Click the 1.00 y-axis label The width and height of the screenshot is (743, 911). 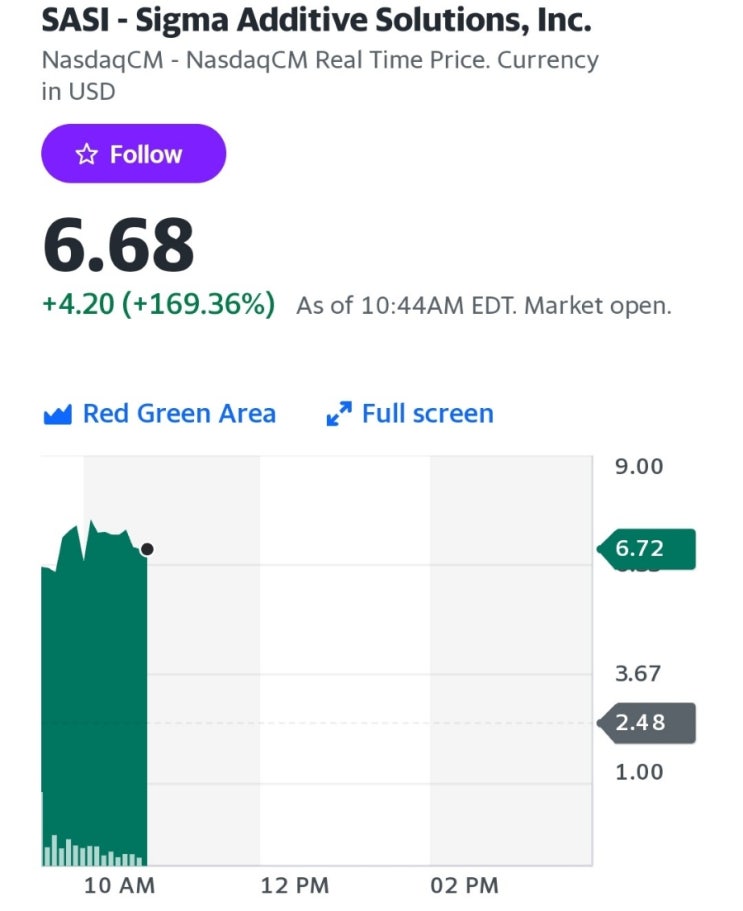[638, 772]
